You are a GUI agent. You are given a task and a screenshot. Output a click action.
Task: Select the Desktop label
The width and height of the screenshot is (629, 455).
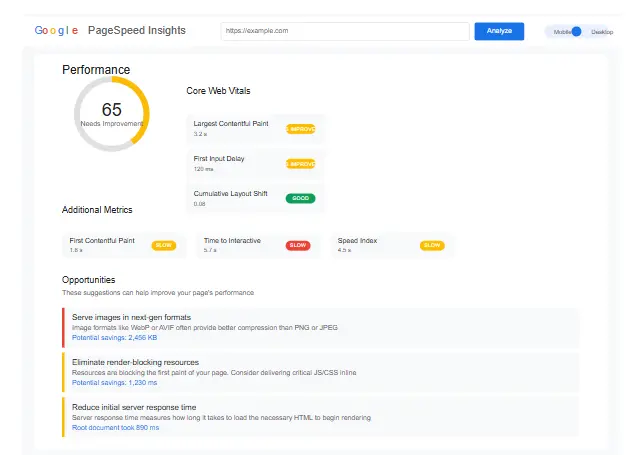coord(602,32)
